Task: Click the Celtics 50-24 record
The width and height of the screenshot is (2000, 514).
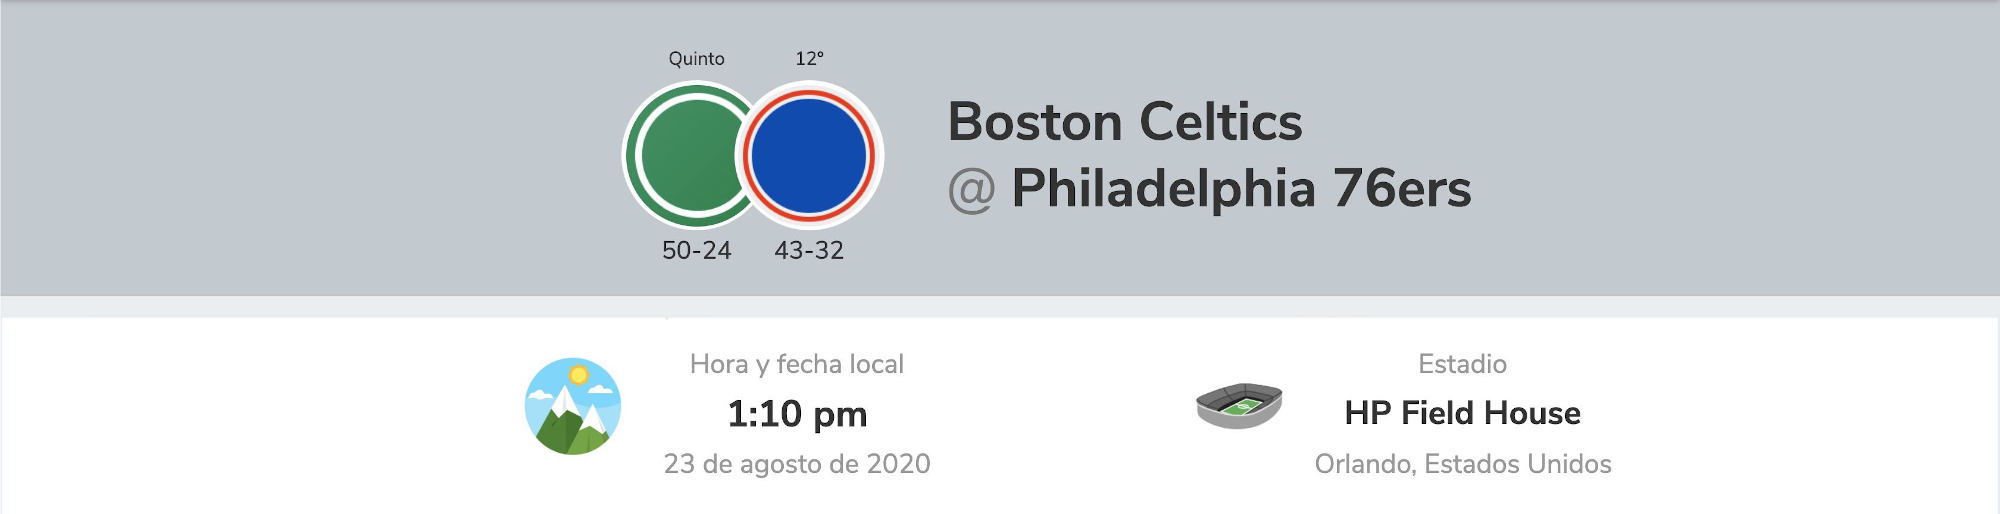Action: tap(697, 250)
